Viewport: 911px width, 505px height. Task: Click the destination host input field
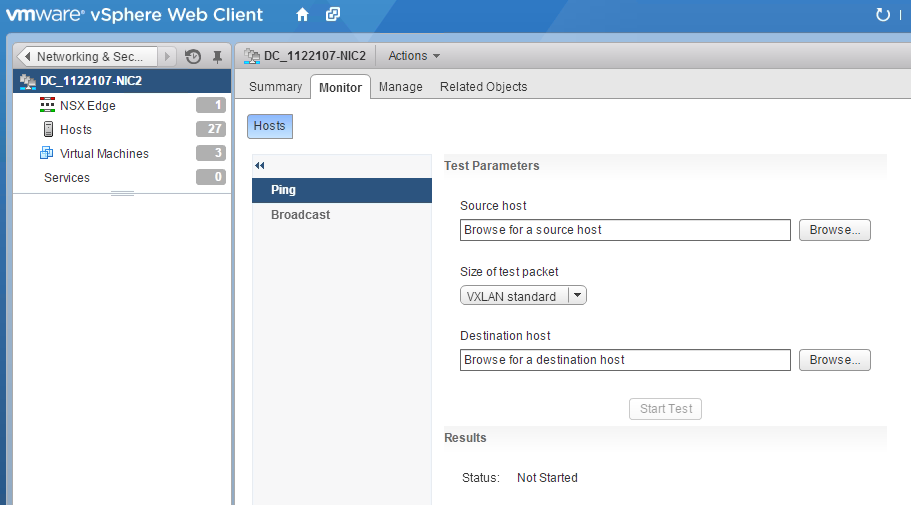point(625,360)
